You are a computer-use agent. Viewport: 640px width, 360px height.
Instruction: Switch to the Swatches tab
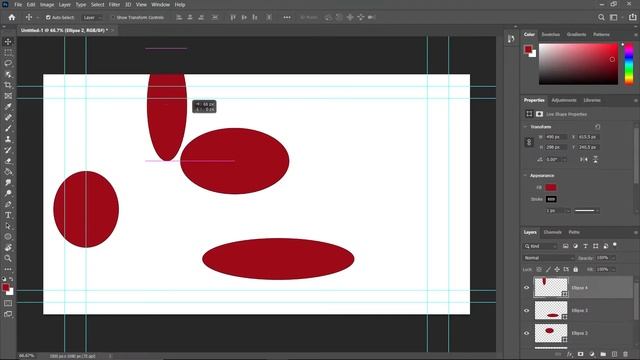551,34
